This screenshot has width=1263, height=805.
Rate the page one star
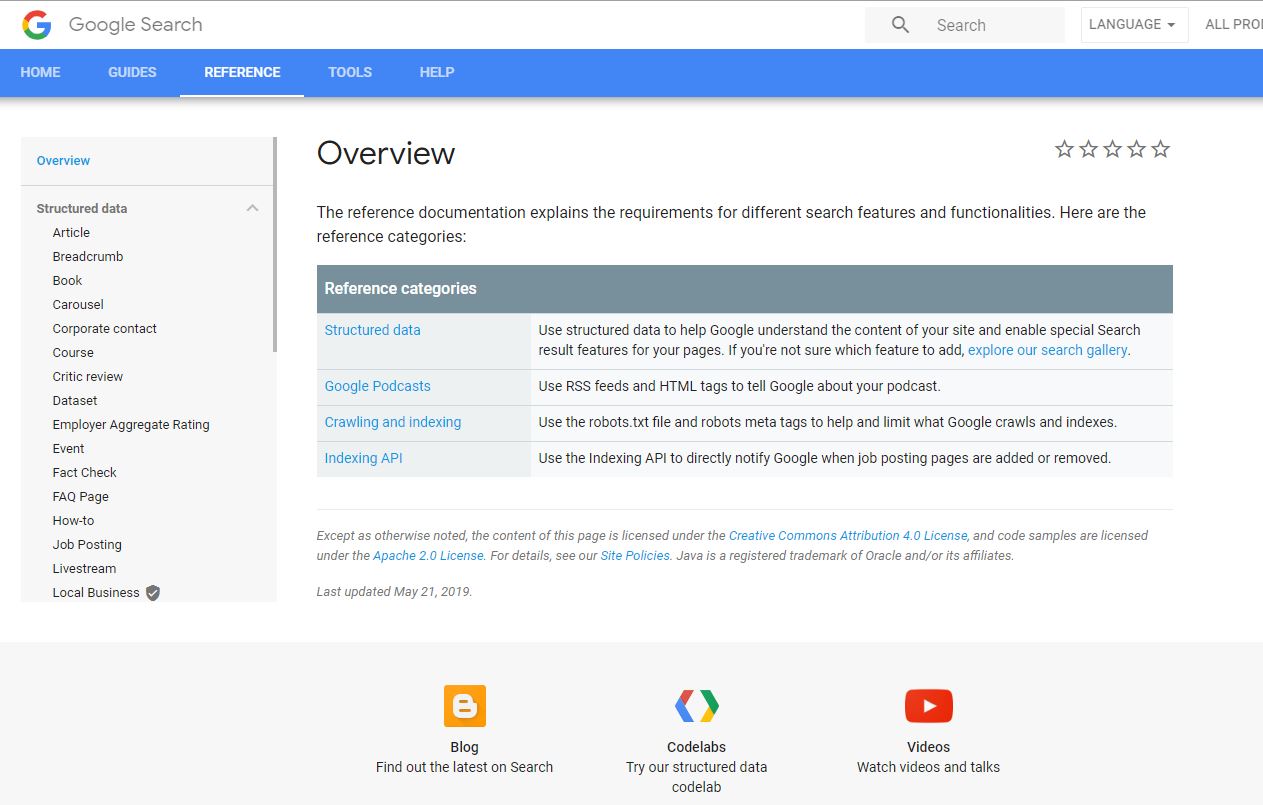(1064, 150)
